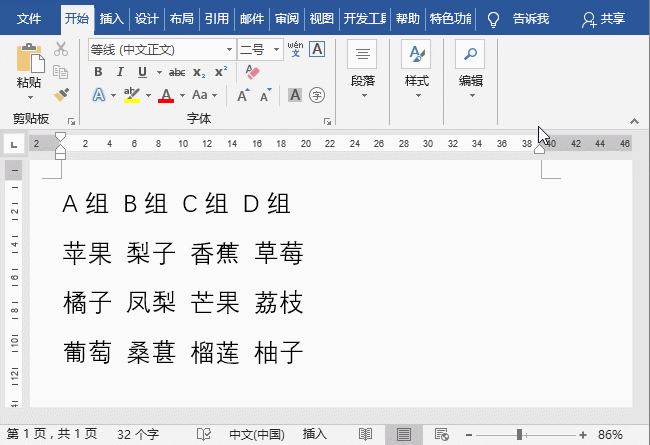650x445 pixels.
Task: Toggle character shading button
Action: 295,95
